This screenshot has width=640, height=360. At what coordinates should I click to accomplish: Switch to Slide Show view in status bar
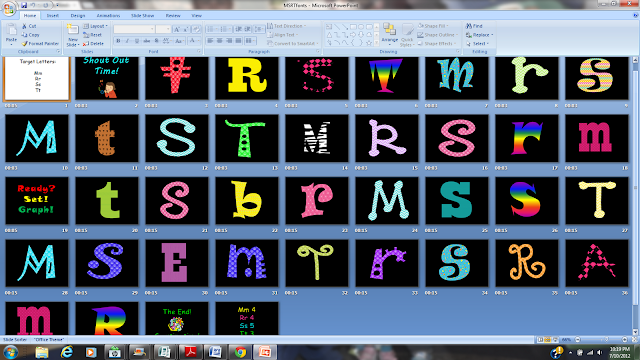[x=555, y=340]
